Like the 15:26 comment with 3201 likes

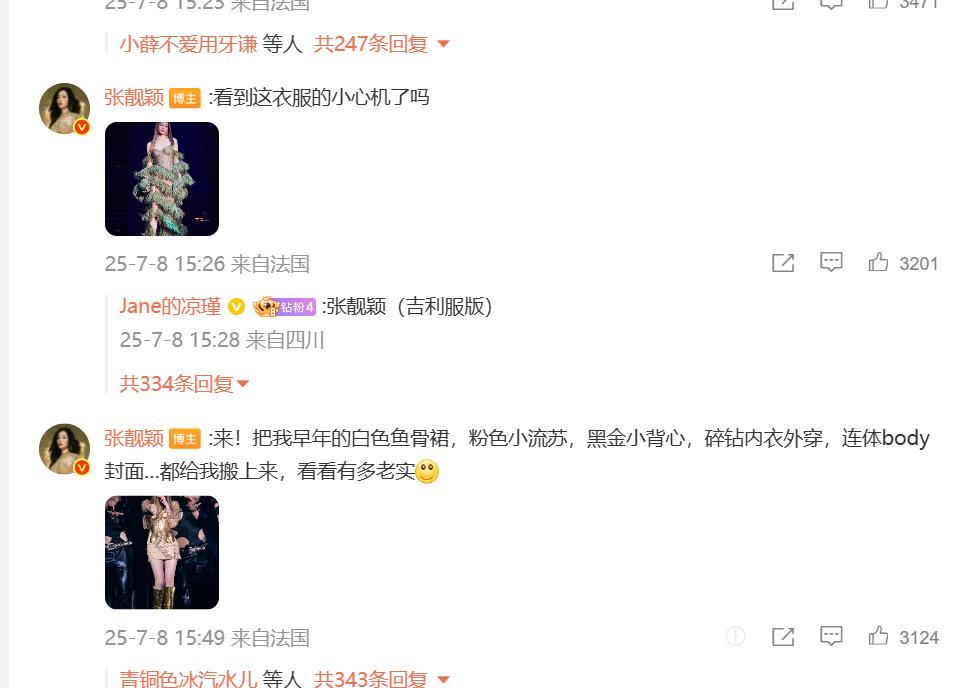click(878, 262)
